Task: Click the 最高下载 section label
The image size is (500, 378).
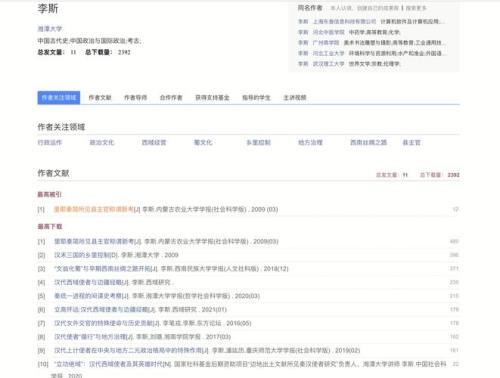Action: click(50, 227)
